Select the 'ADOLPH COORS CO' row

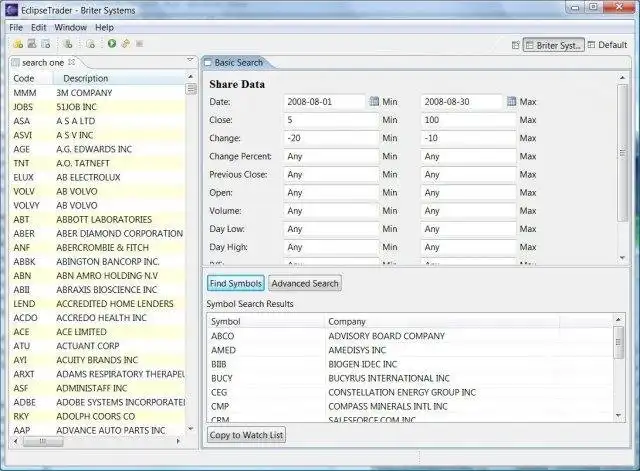click(x=98, y=416)
